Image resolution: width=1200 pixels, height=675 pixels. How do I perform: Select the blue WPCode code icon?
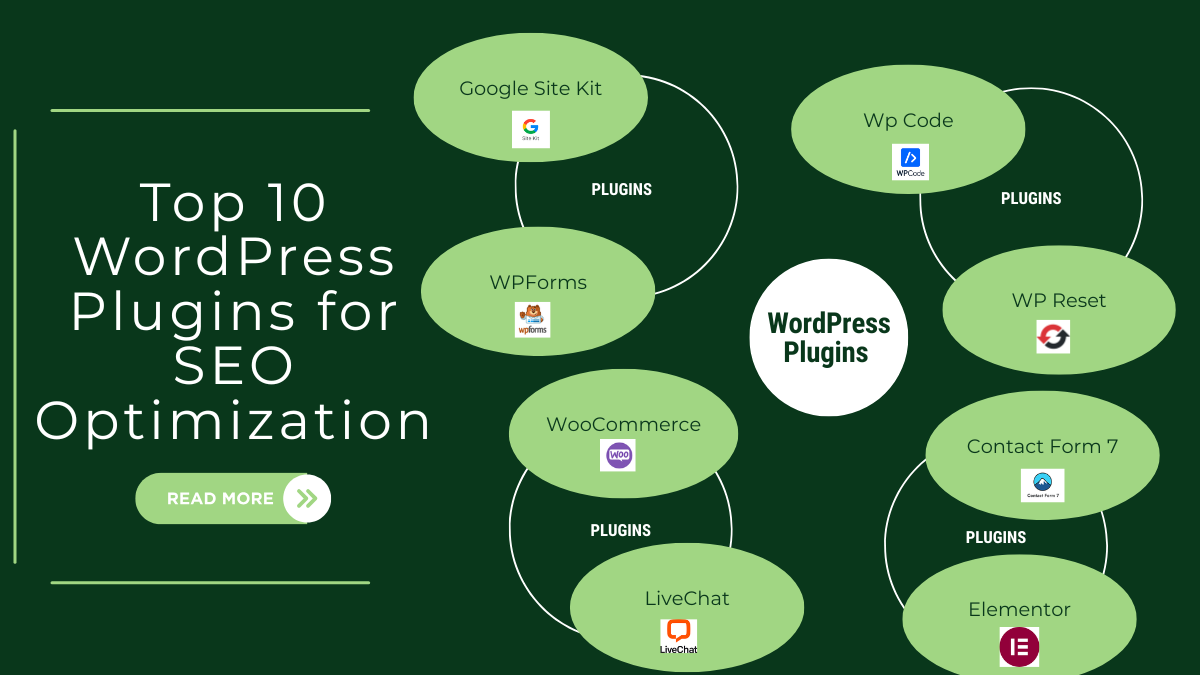click(x=910, y=160)
